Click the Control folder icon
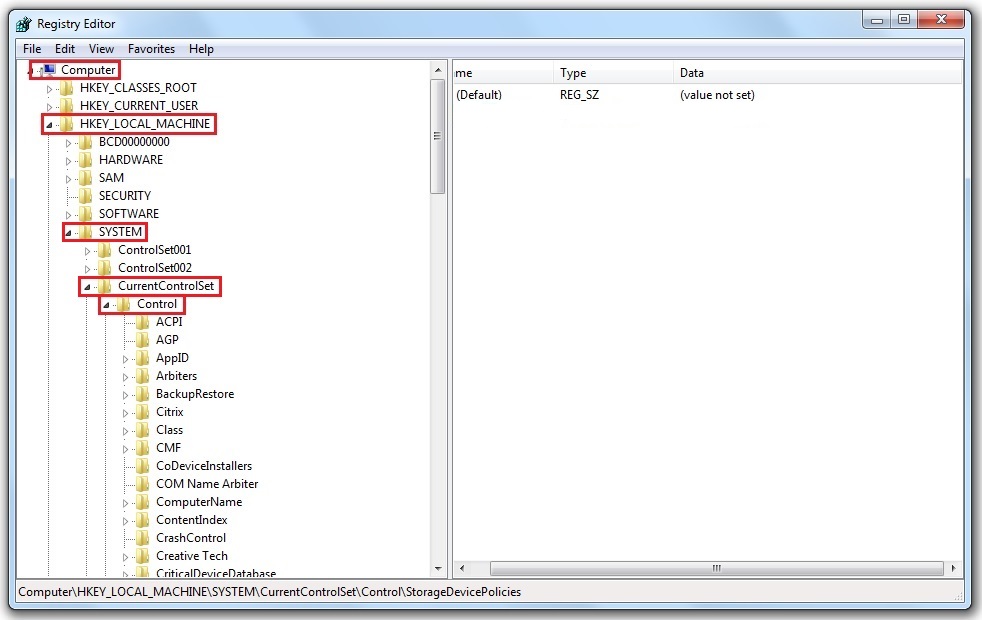The image size is (982, 620). point(124,304)
